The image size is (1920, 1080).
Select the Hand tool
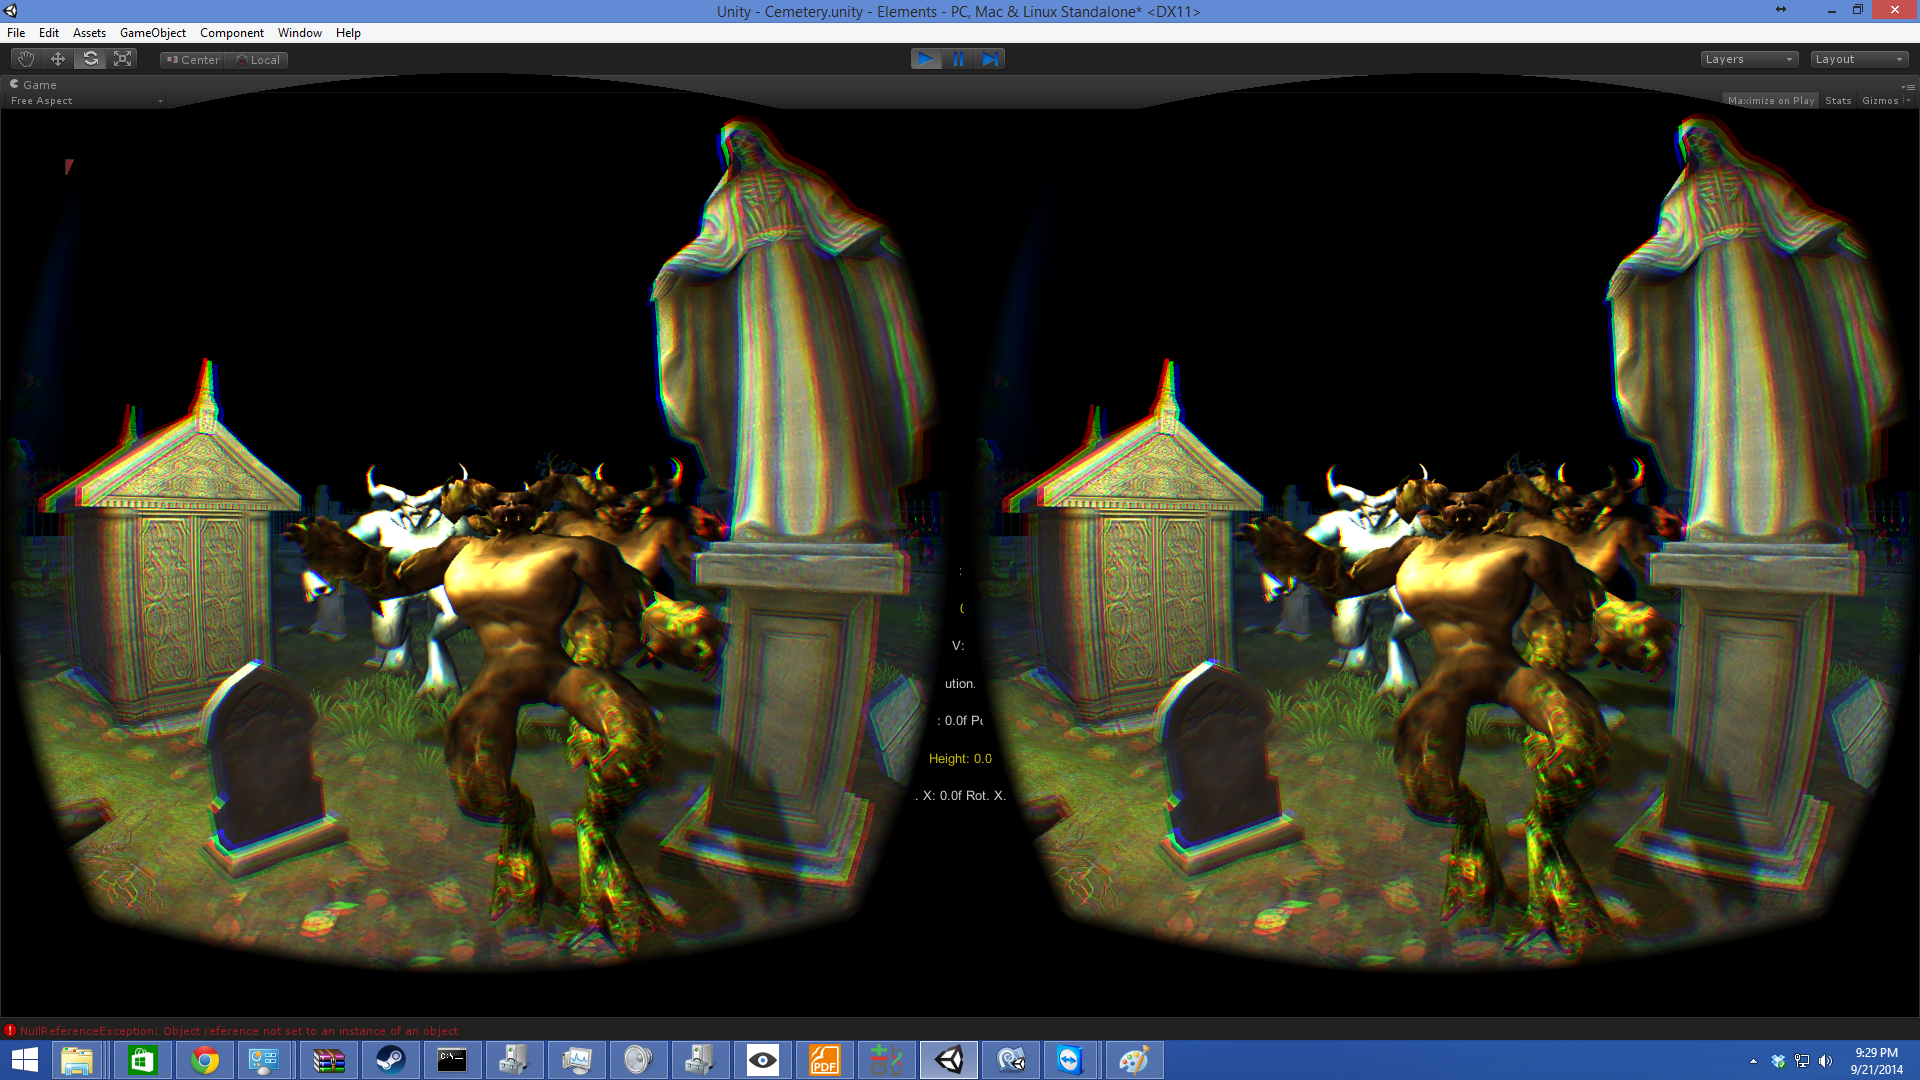(26, 59)
